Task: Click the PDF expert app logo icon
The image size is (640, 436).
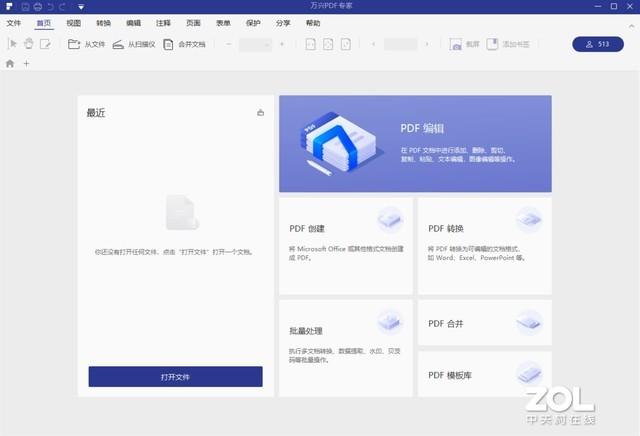Action: coord(9,6)
